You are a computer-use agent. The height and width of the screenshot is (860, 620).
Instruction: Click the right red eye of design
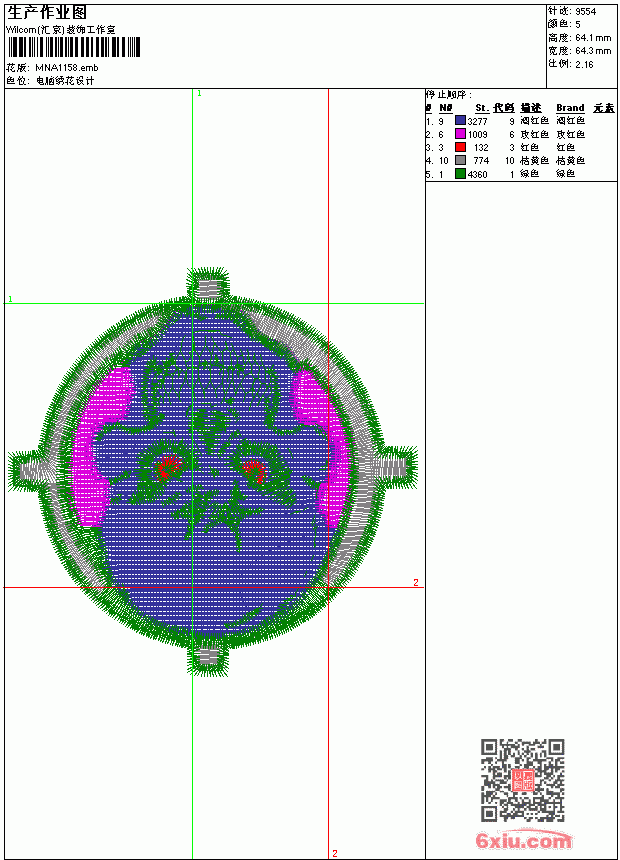pyautogui.click(x=253, y=470)
